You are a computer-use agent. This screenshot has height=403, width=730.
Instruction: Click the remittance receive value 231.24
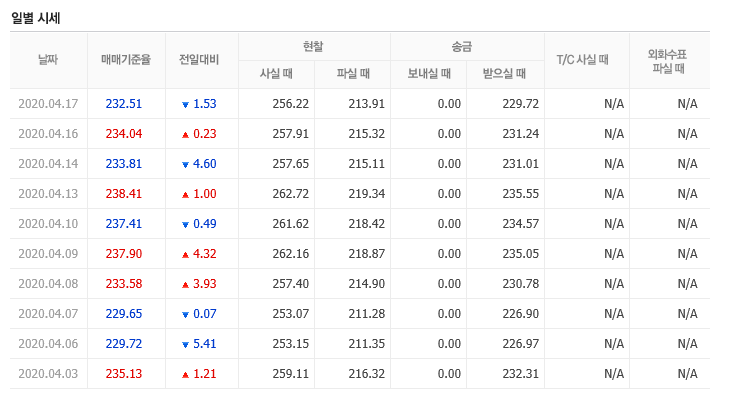[520, 134]
